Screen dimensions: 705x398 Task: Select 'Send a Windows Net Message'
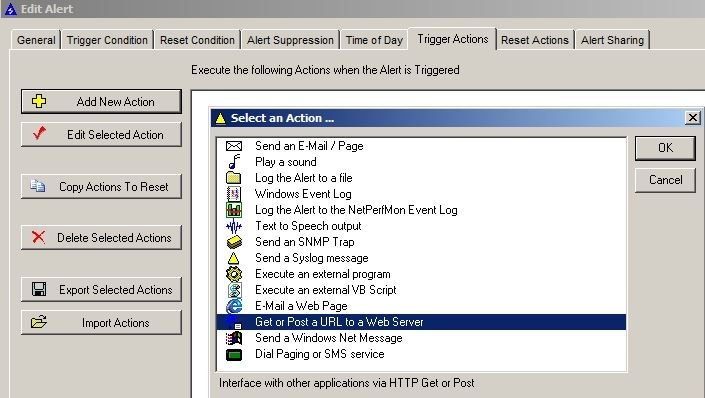[x=421, y=338]
